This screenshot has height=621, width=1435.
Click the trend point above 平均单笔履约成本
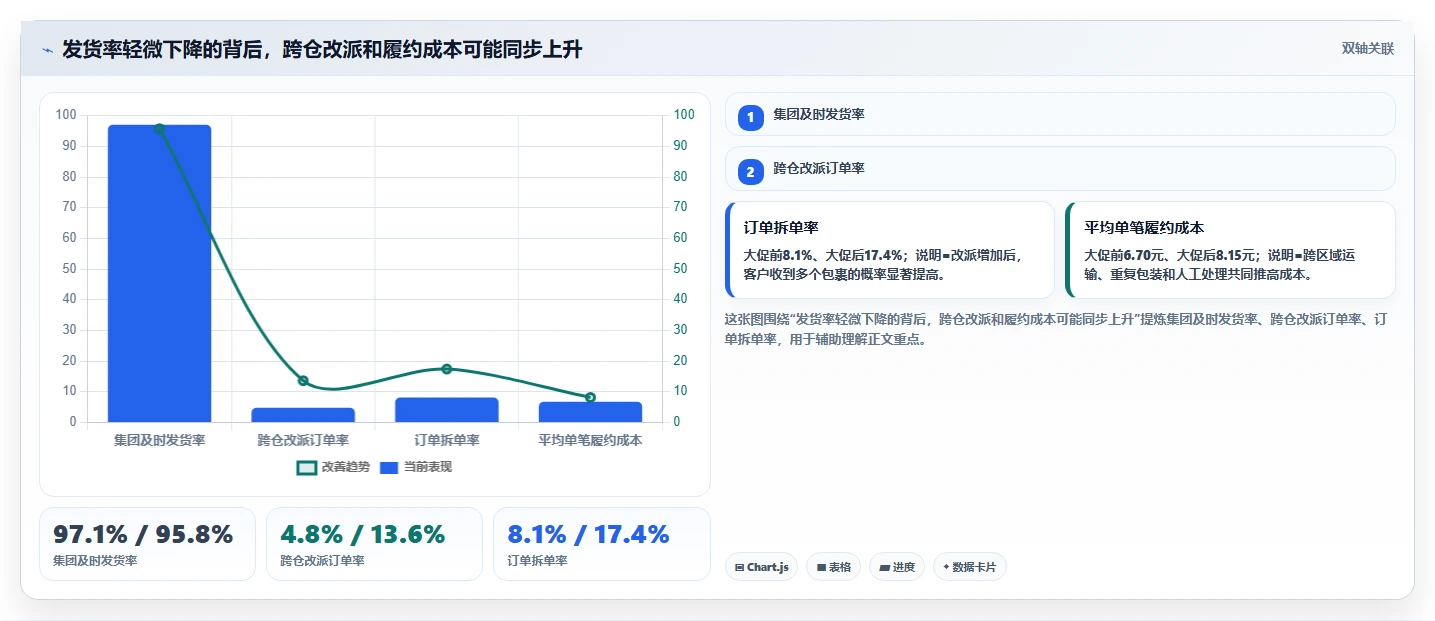click(590, 397)
